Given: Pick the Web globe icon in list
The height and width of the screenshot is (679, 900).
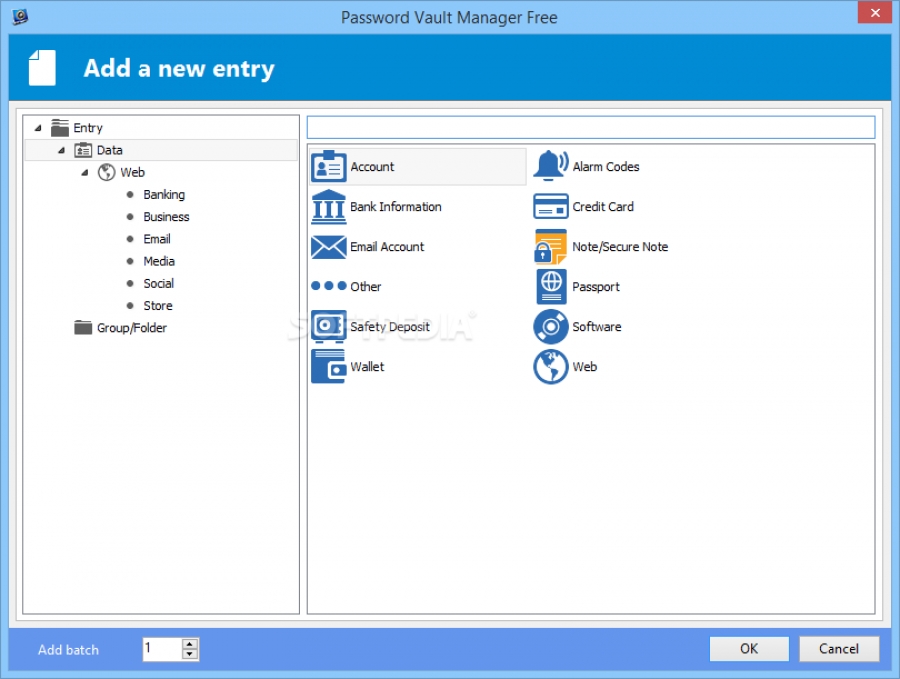Looking at the screenshot, I should (550, 367).
